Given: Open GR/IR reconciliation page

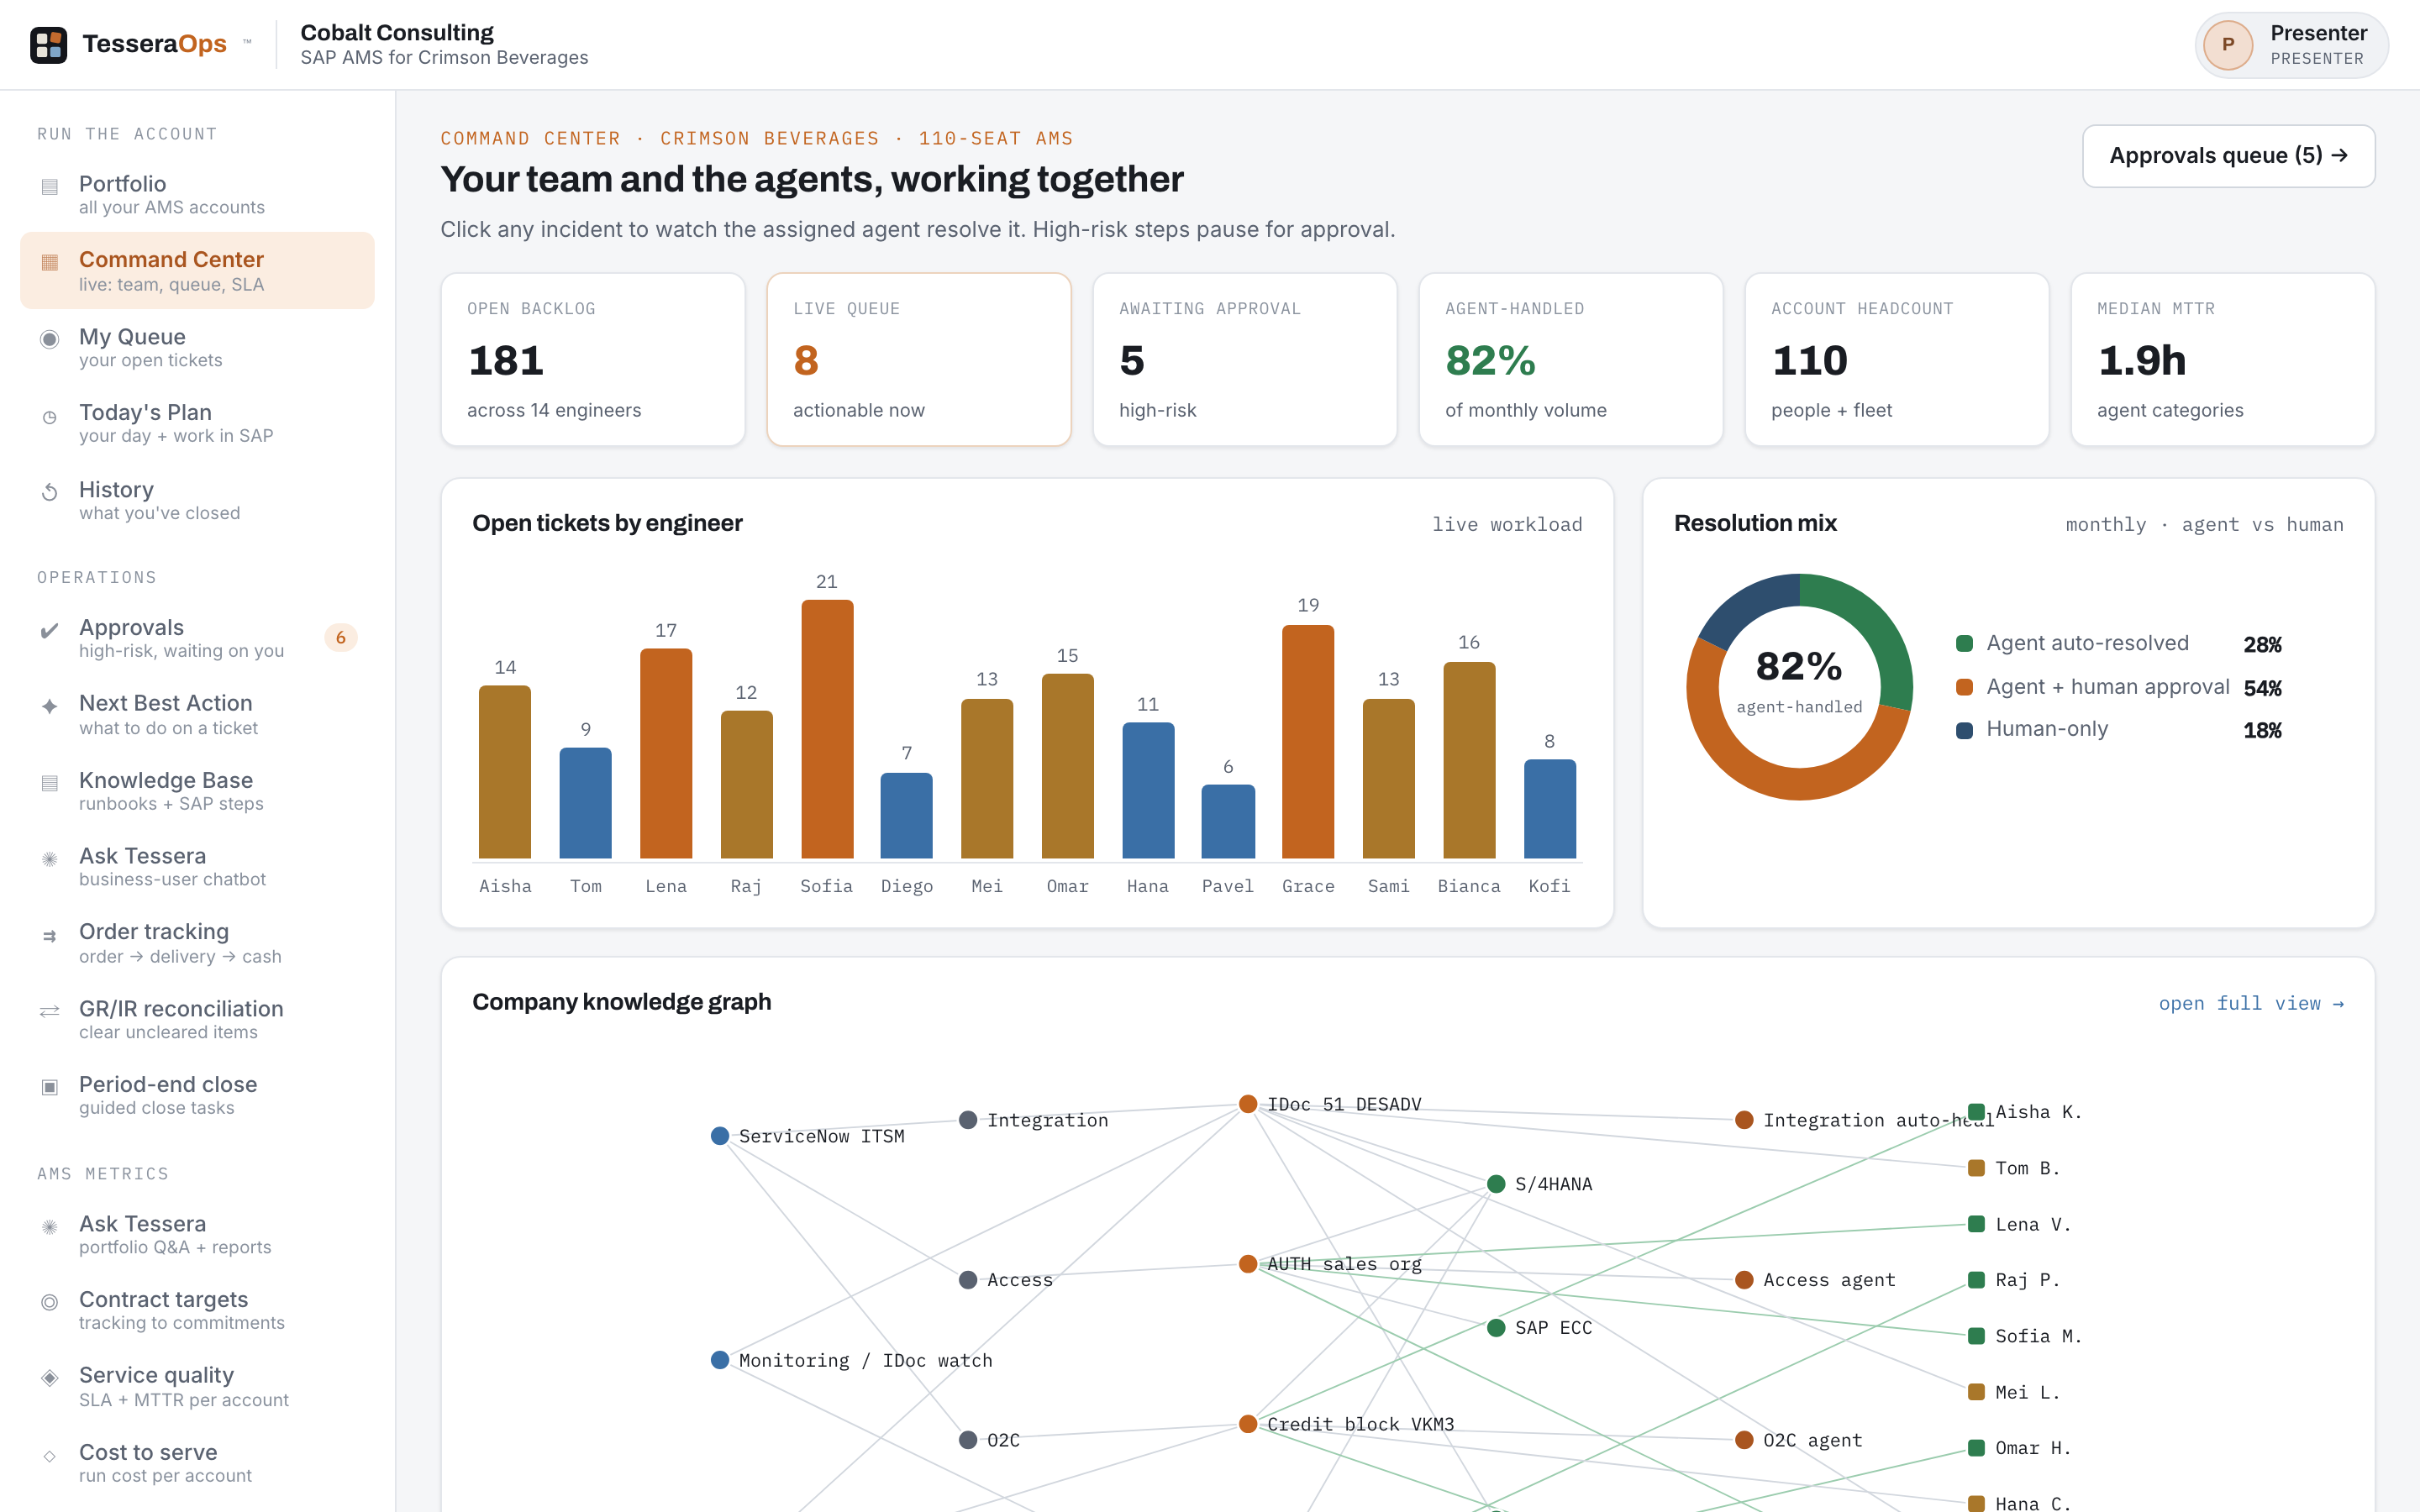Looking at the screenshot, I should (197, 1019).
